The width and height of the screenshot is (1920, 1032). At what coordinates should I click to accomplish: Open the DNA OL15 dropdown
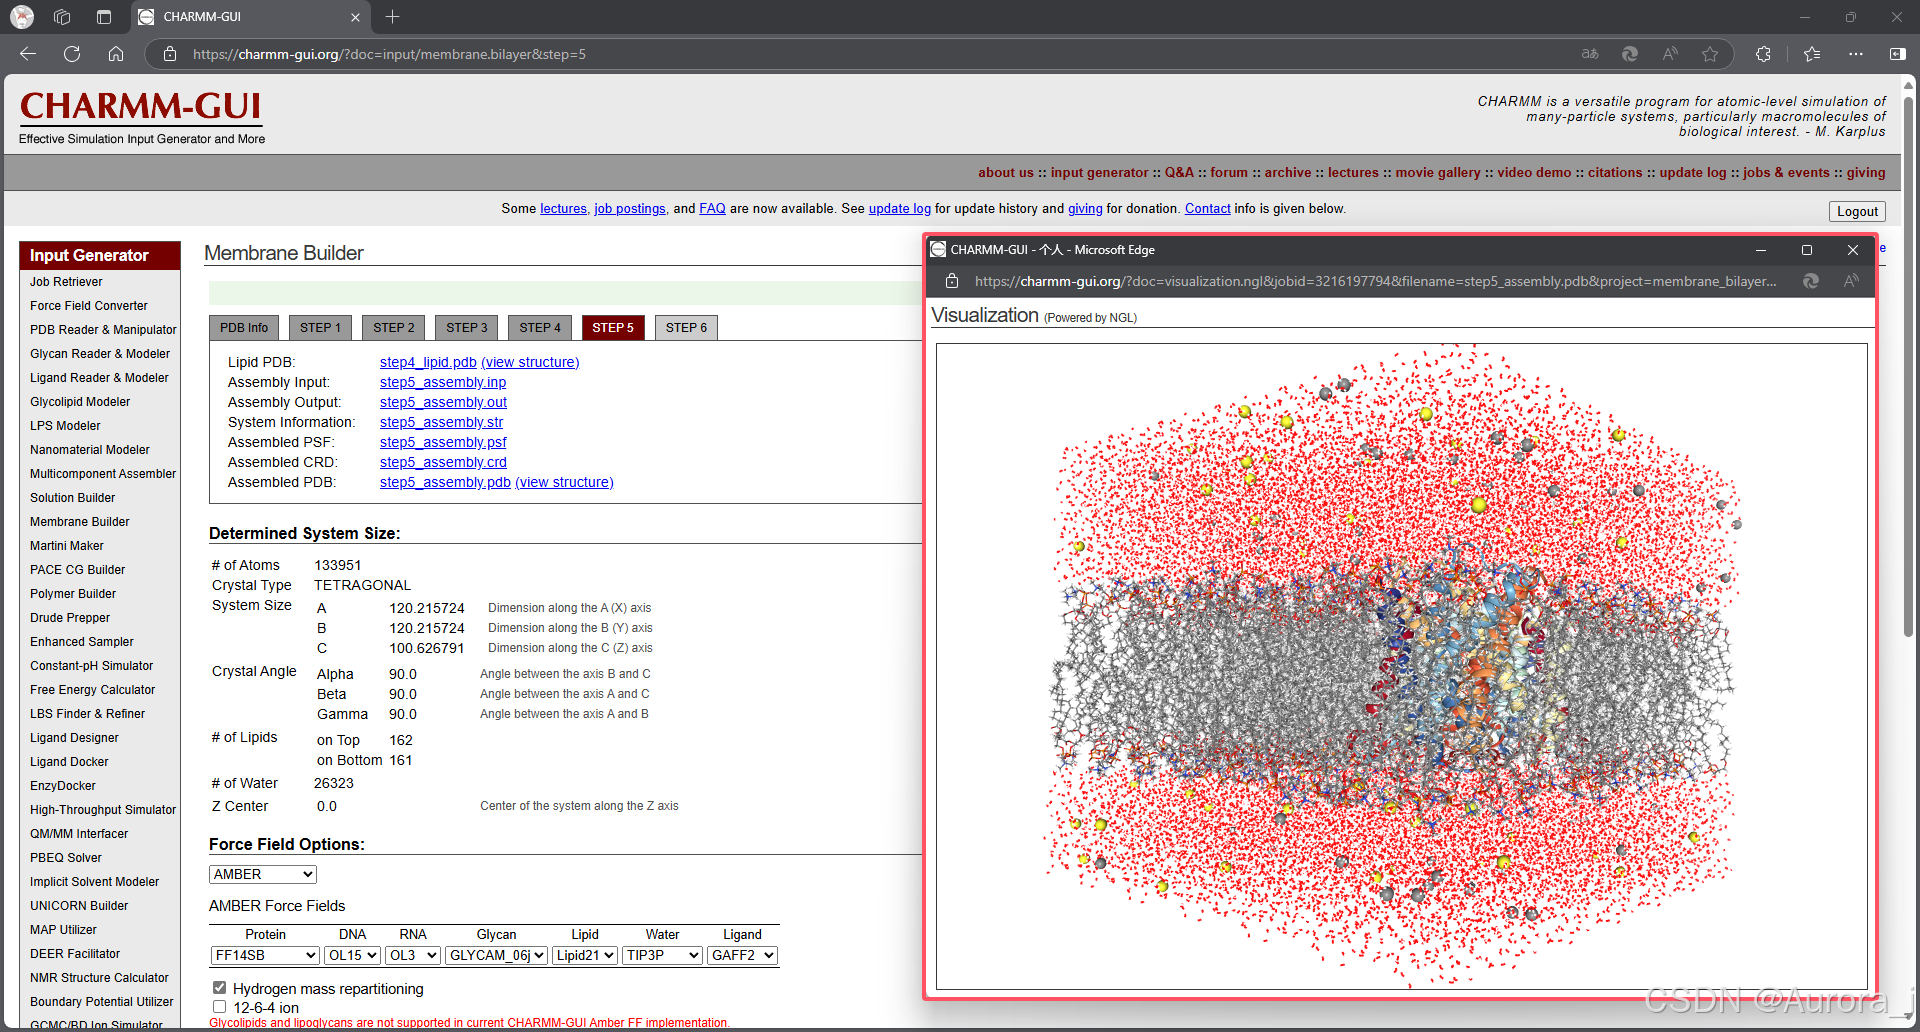(353, 955)
